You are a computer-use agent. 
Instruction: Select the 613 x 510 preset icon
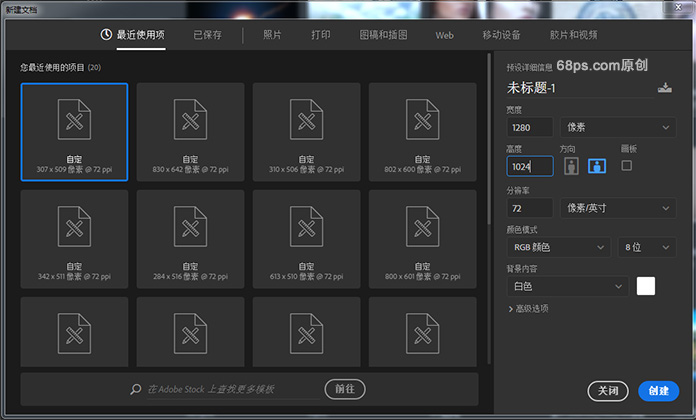[306, 229]
